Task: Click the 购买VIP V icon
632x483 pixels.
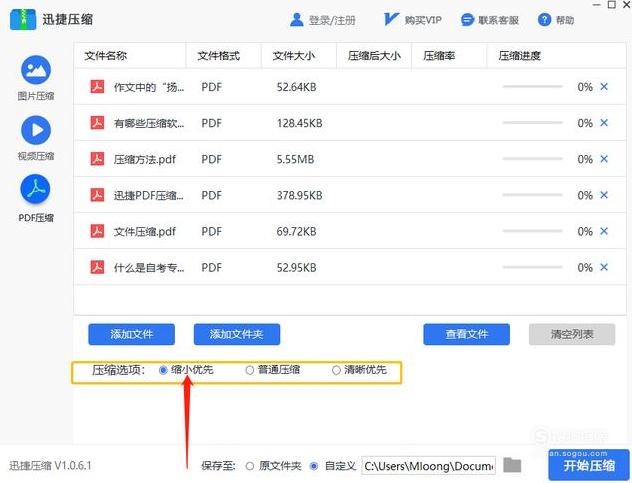Action: click(391, 19)
